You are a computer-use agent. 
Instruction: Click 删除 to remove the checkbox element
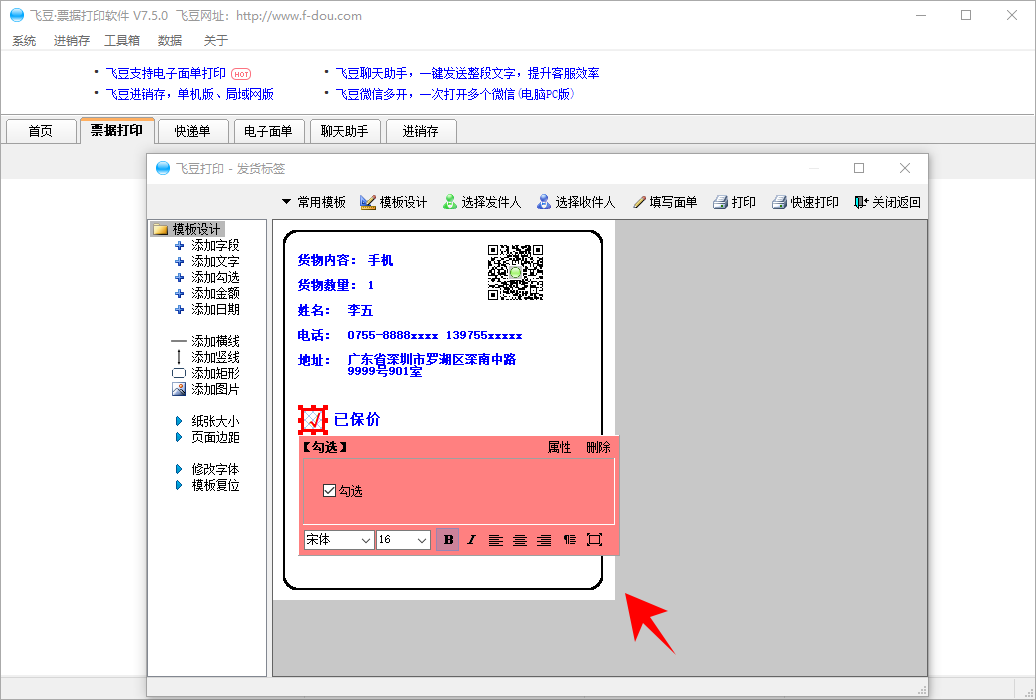click(598, 447)
